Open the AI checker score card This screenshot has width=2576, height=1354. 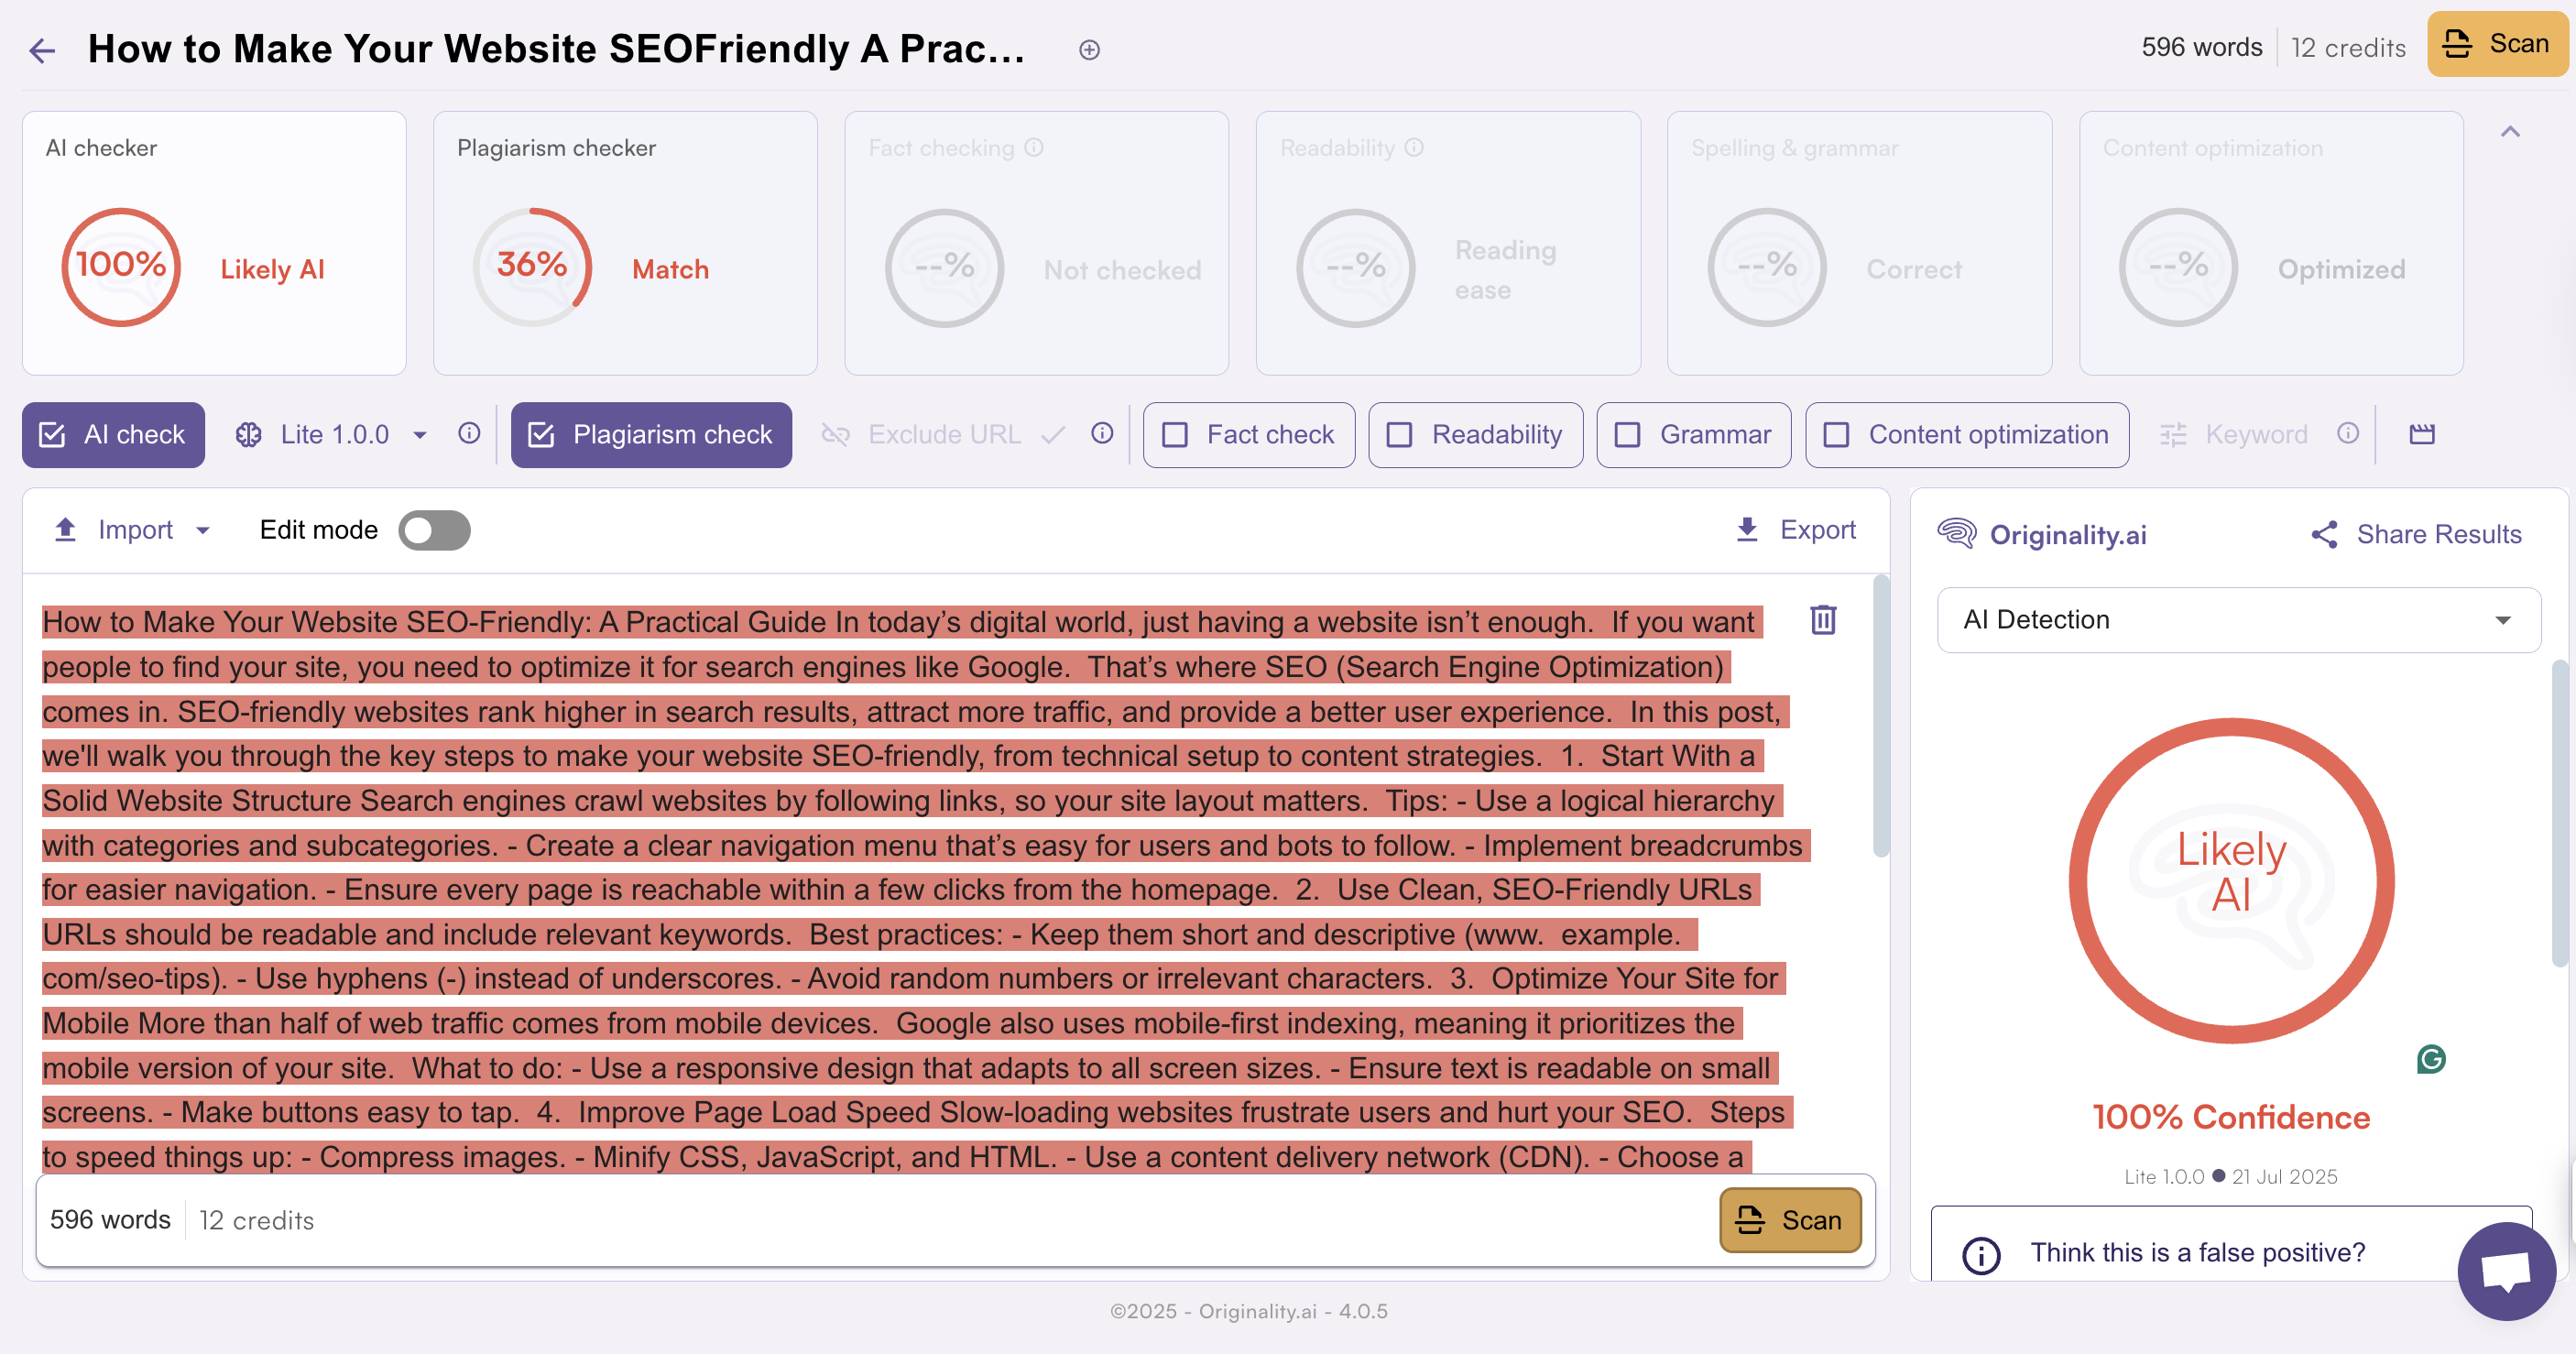[214, 243]
